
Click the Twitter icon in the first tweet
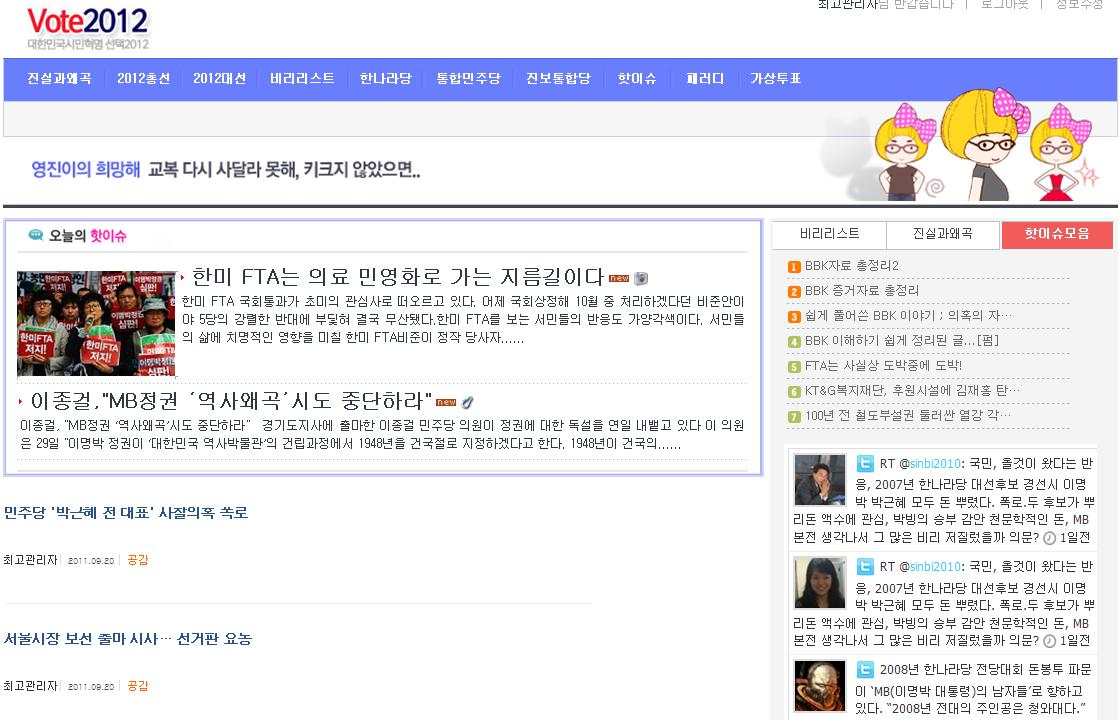(865, 464)
